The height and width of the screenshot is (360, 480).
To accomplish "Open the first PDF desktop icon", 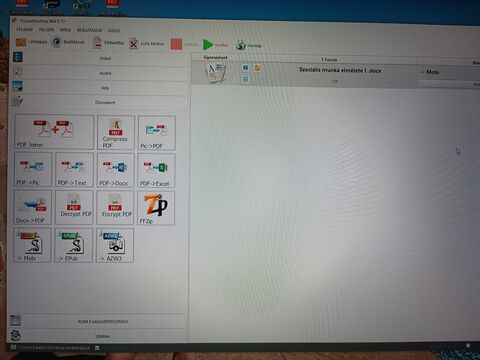I will pyautogui.click(x=22, y=7).
